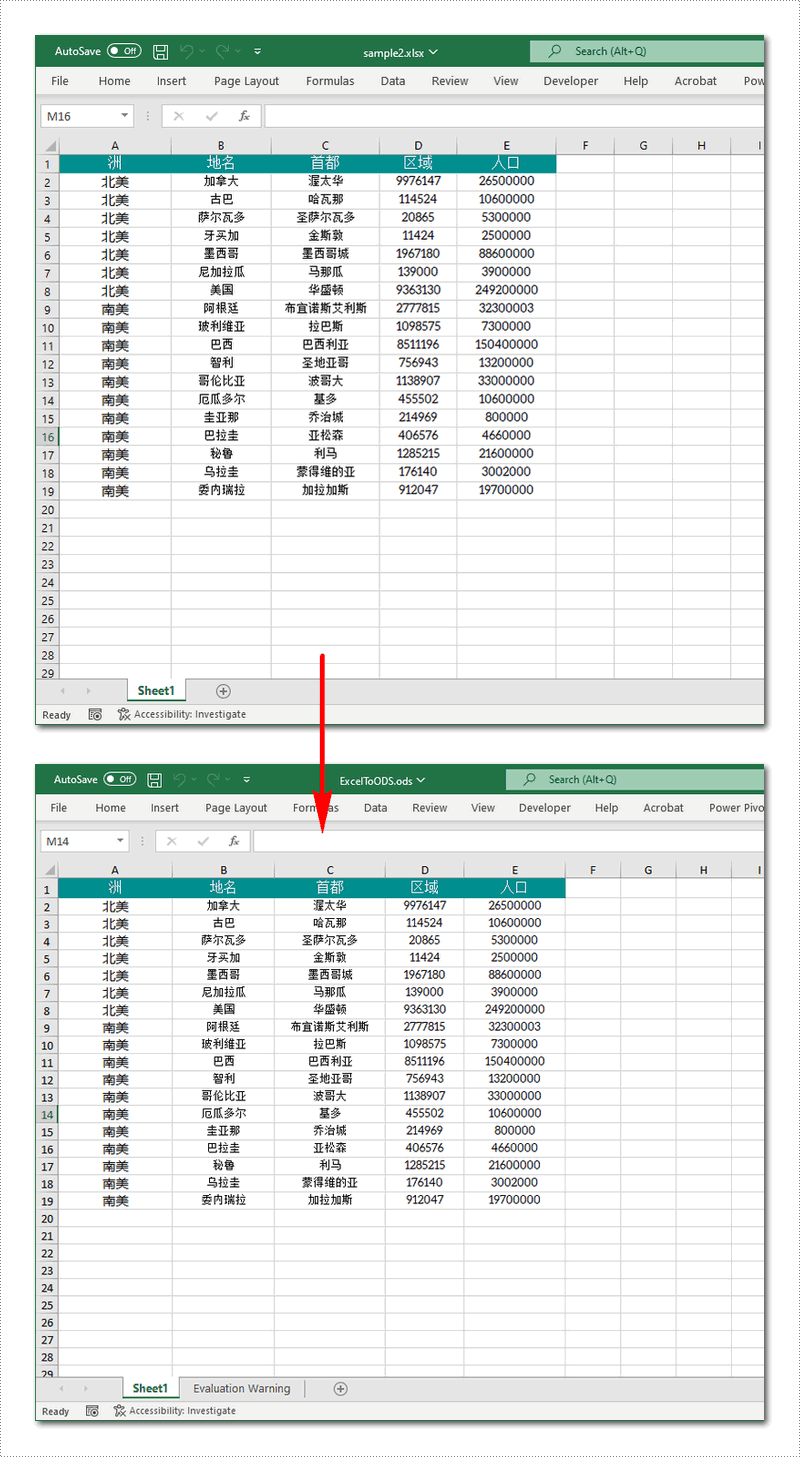Open File tab in sample2.xlsx window

60,81
